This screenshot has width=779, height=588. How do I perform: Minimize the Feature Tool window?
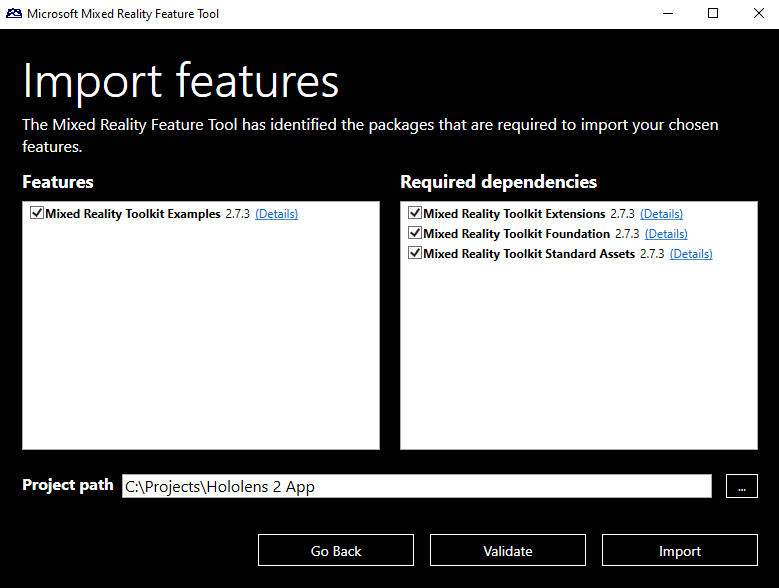click(x=668, y=13)
